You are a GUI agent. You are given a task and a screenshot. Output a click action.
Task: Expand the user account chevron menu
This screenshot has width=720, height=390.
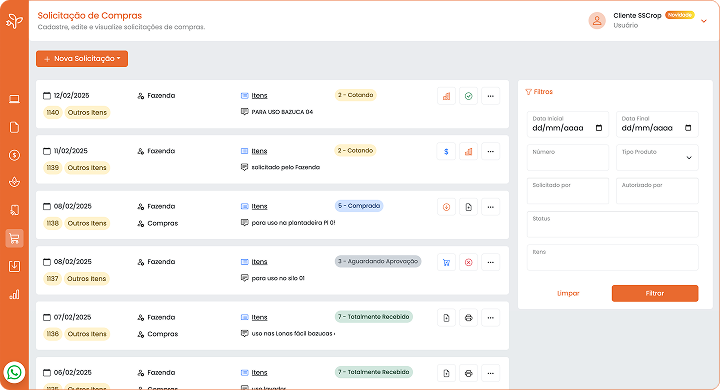703,21
